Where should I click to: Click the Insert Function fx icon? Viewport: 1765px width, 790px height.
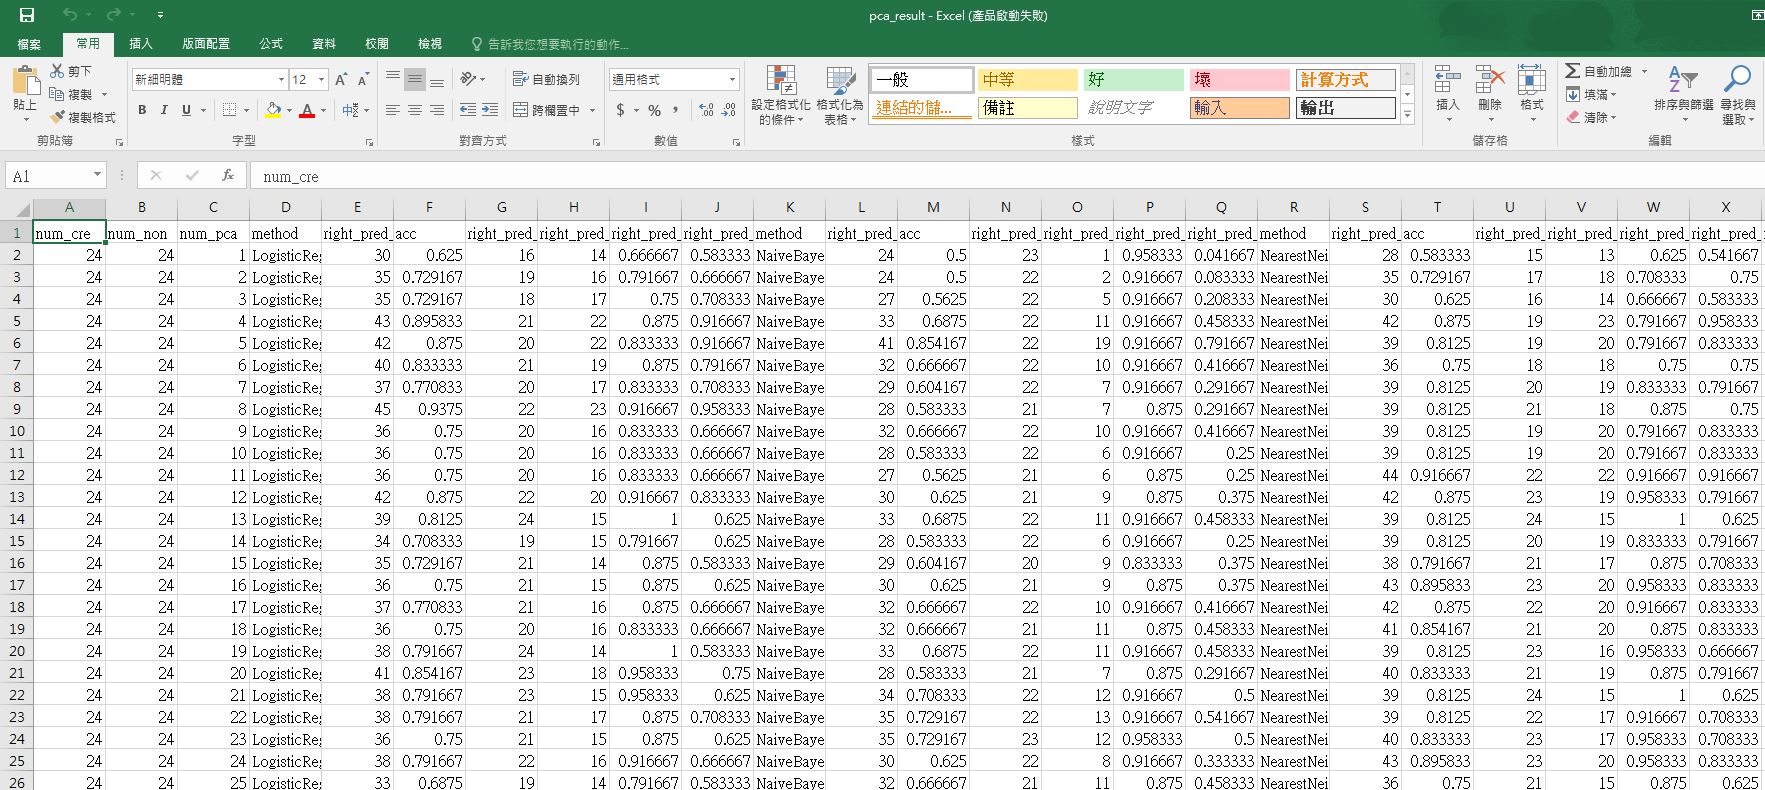(x=228, y=176)
